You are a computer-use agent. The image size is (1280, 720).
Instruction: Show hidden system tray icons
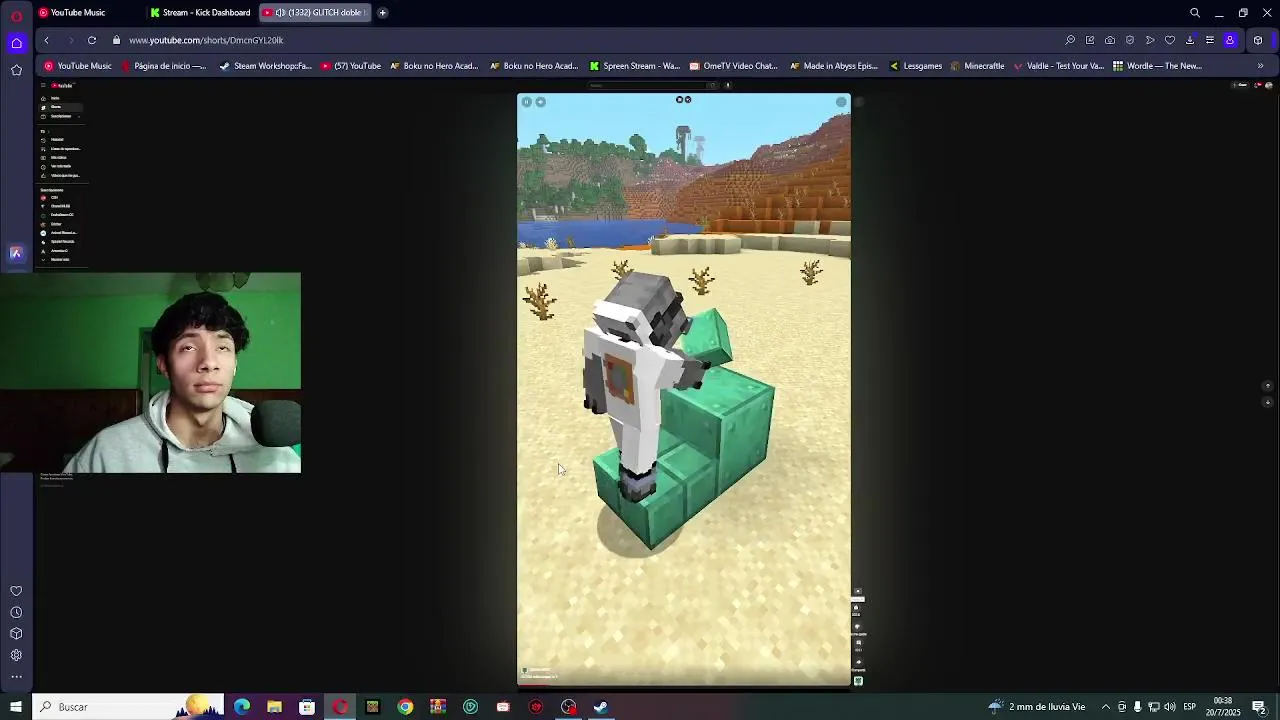1106,707
